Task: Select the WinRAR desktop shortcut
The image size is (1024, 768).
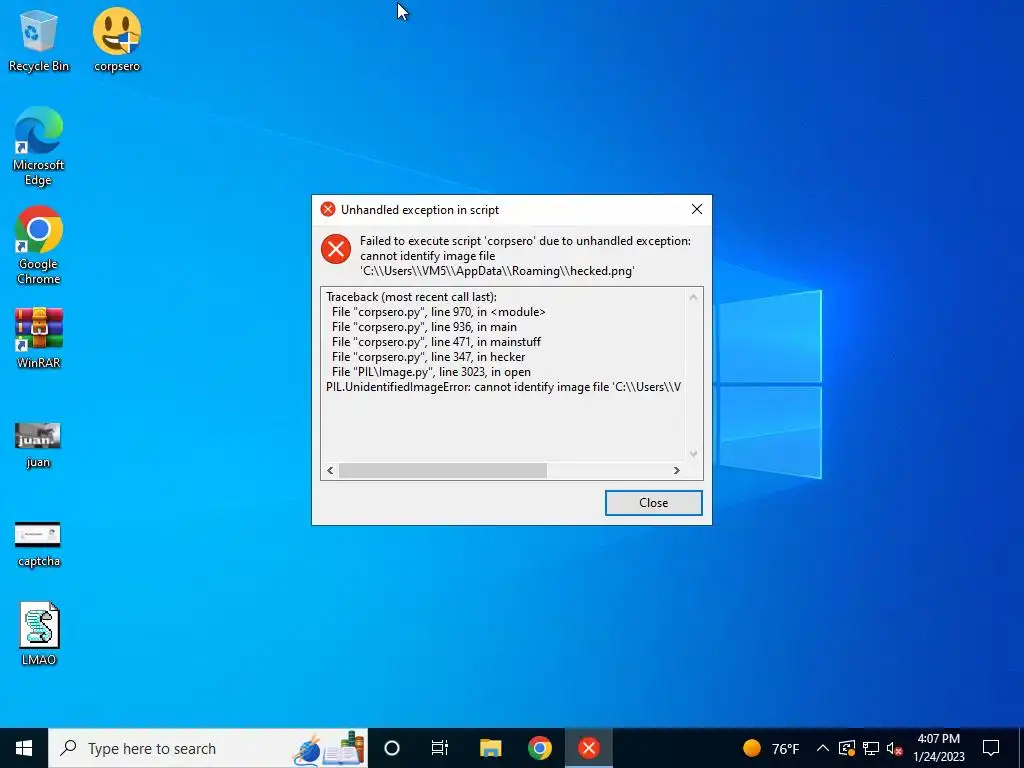Action: 38,338
